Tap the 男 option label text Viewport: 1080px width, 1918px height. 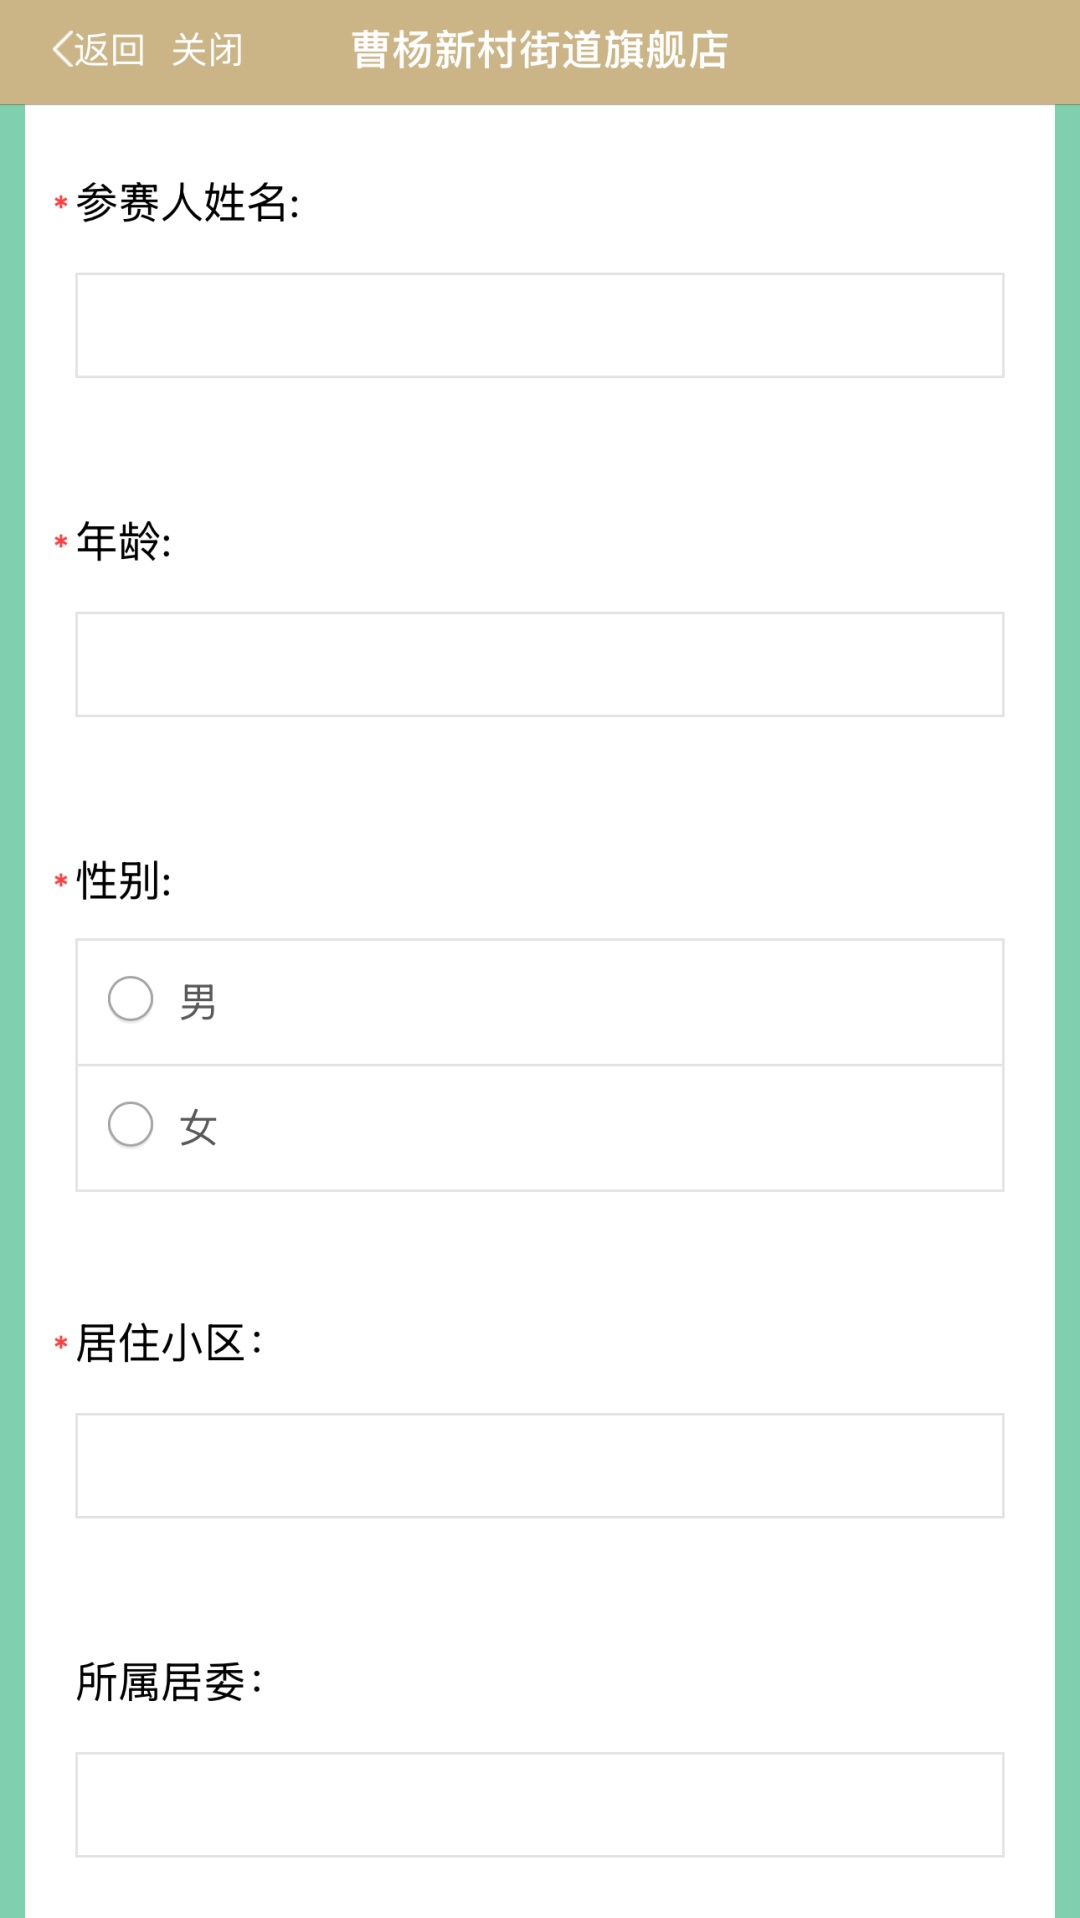tap(198, 1002)
